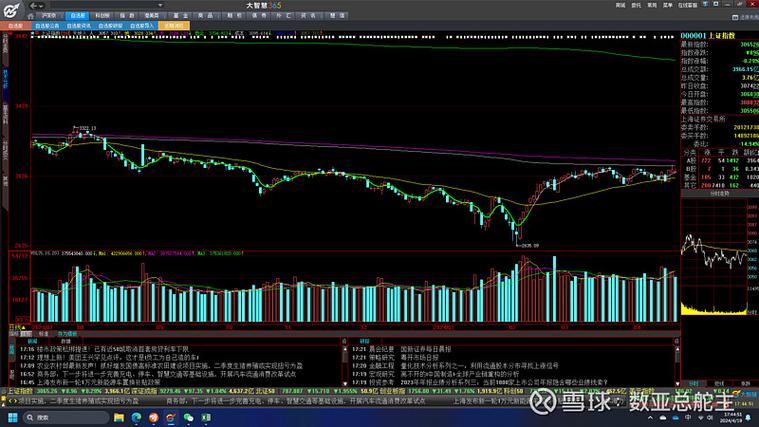
Task: Open the 17:09 农业农村部 news headline
Action: click(161, 366)
